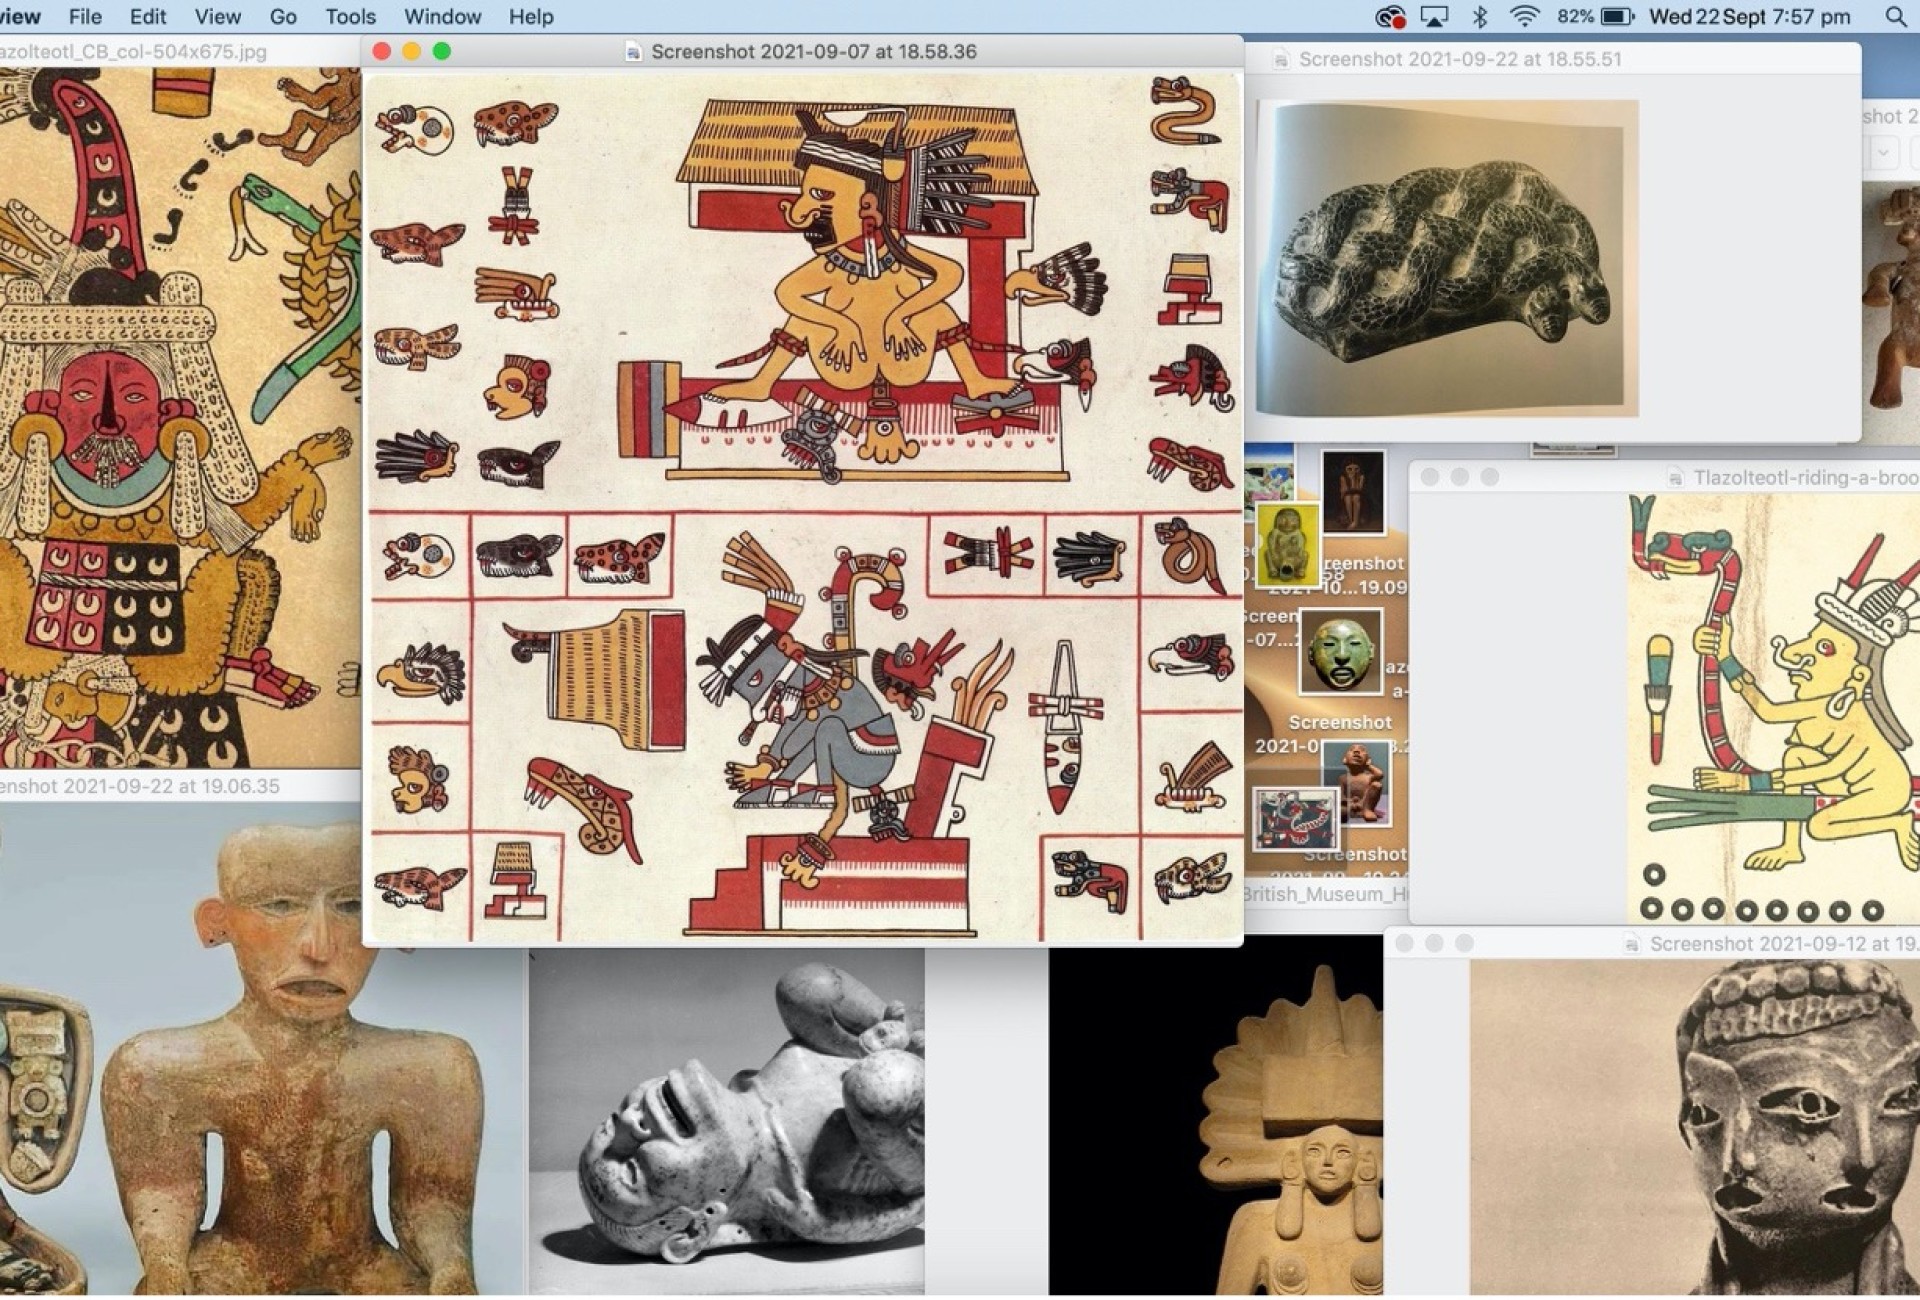Bring Screenshot 2021-09-12 window to front
Screen dimensions: 1920x1300
tap(1782, 944)
